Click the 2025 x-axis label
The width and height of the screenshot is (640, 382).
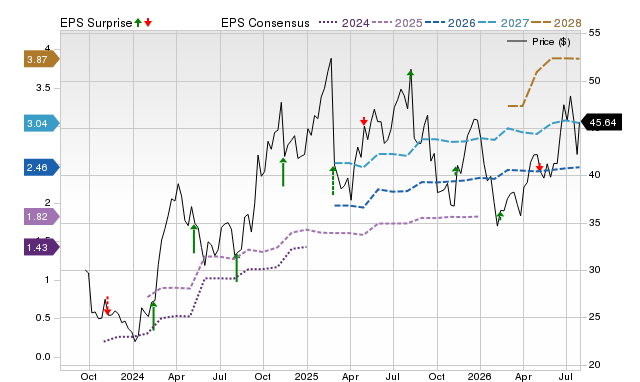click(307, 376)
